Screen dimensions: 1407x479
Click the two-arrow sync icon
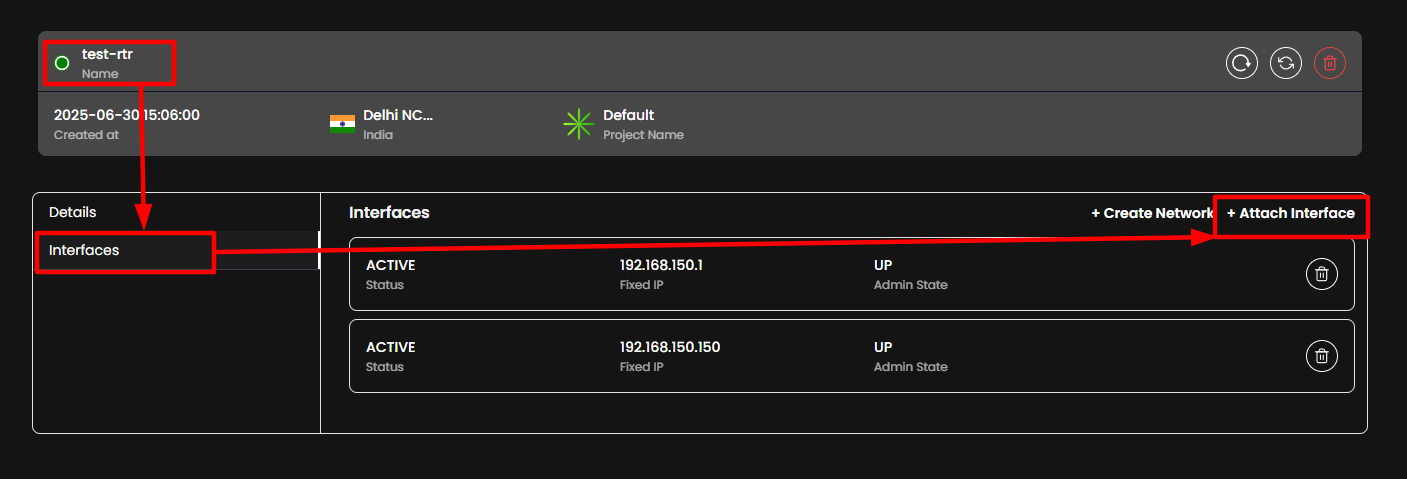pos(1285,63)
